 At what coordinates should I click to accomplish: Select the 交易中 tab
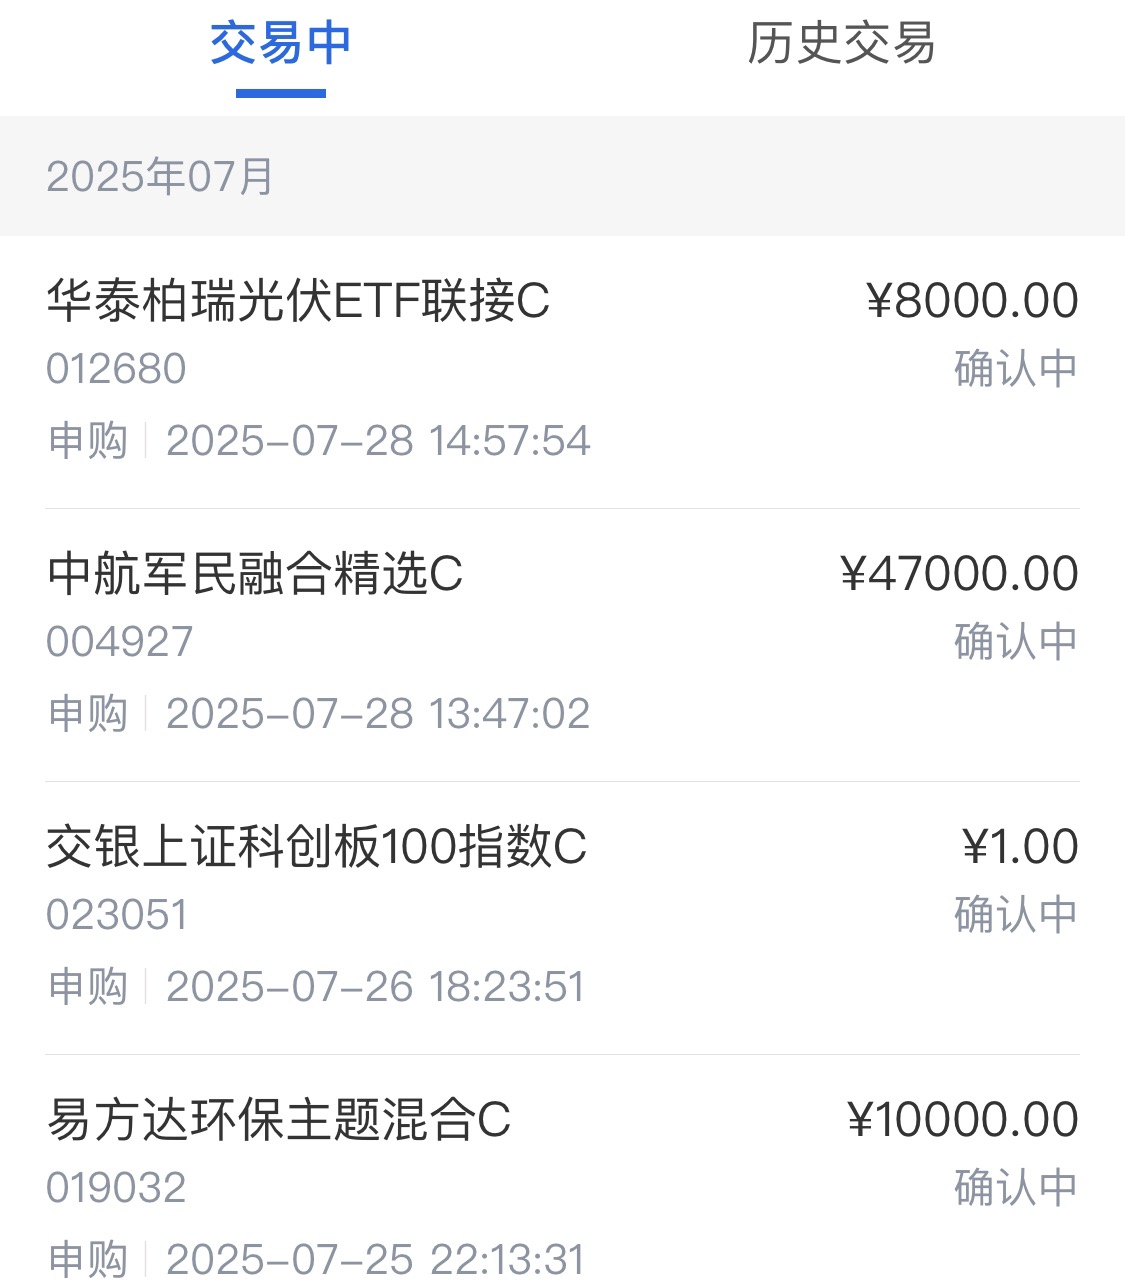coord(281,44)
